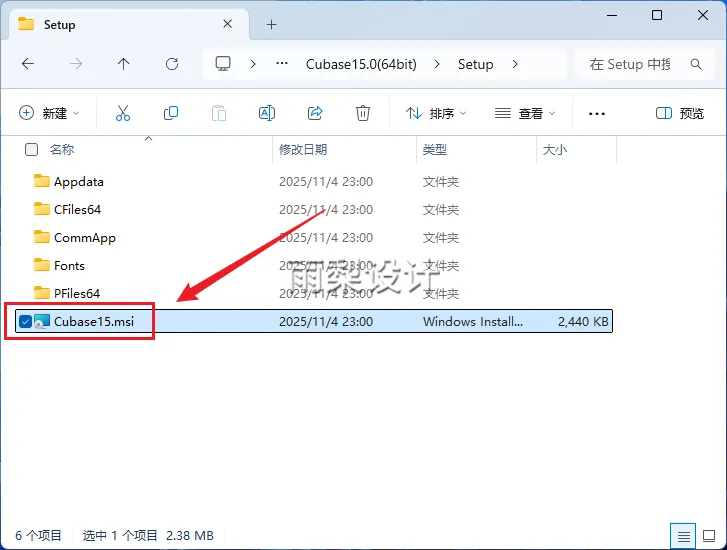This screenshot has width=727, height=550.
Task: Go back with the left arrow
Action: [x=28, y=64]
